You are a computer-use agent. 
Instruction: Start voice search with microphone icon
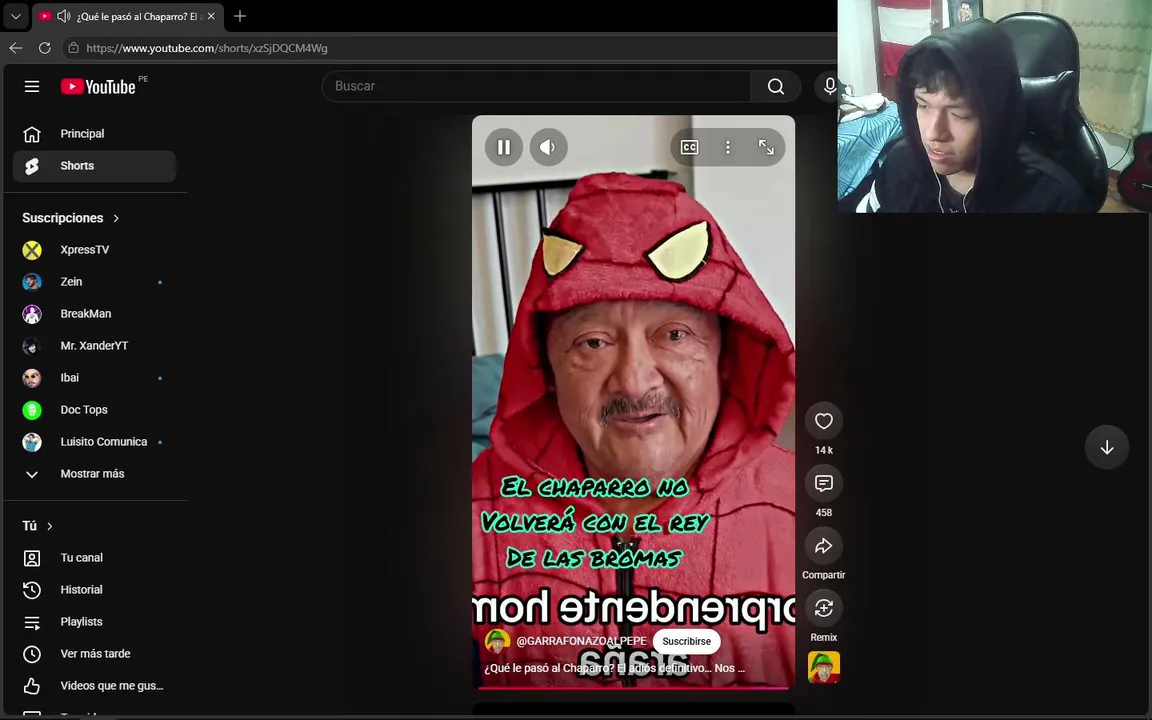tap(829, 86)
